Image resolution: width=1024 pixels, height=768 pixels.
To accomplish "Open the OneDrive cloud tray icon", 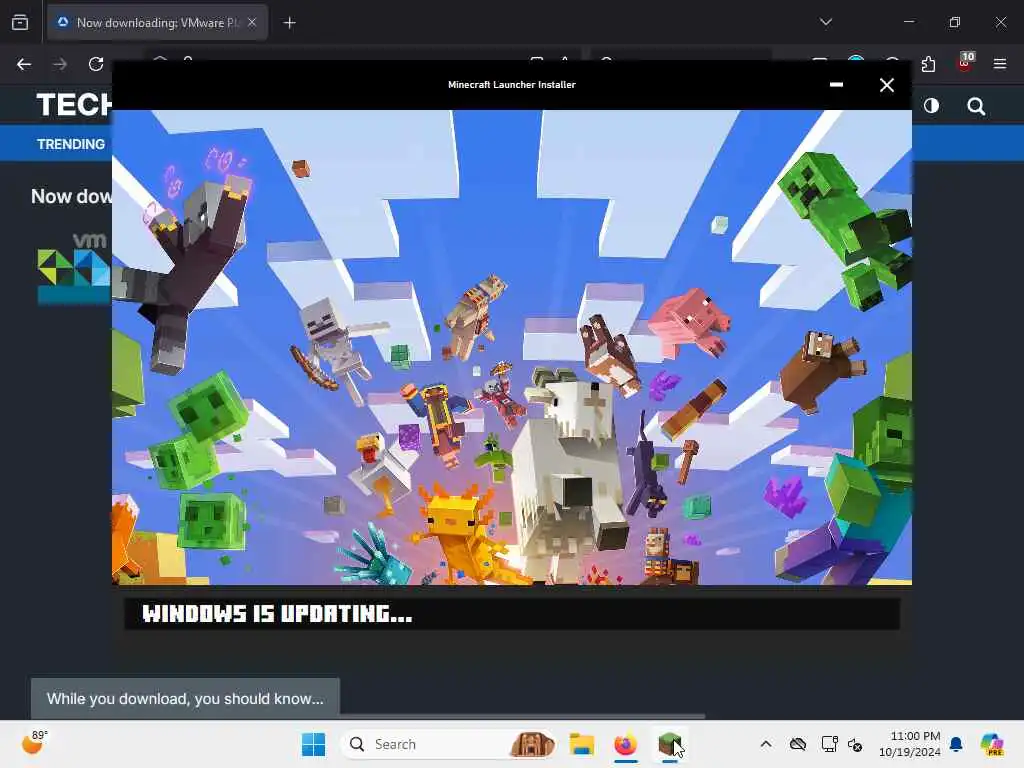I will [797, 744].
